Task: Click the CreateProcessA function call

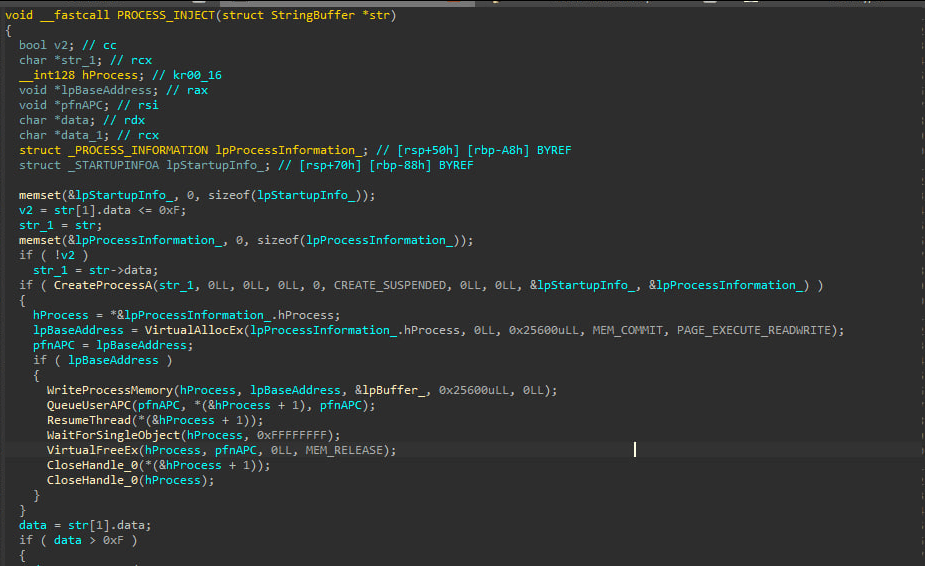Action: point(103,285)
